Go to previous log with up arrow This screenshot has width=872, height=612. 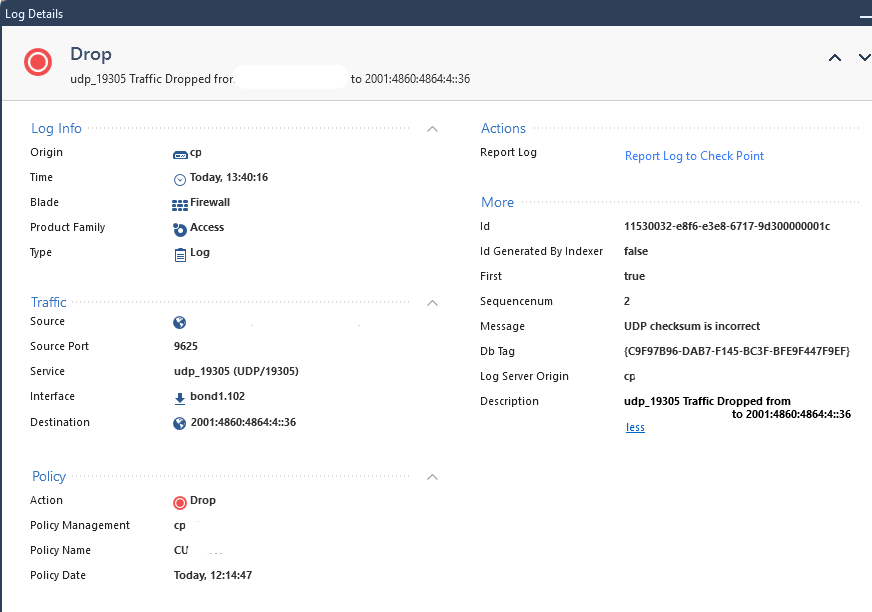point(835,58)
